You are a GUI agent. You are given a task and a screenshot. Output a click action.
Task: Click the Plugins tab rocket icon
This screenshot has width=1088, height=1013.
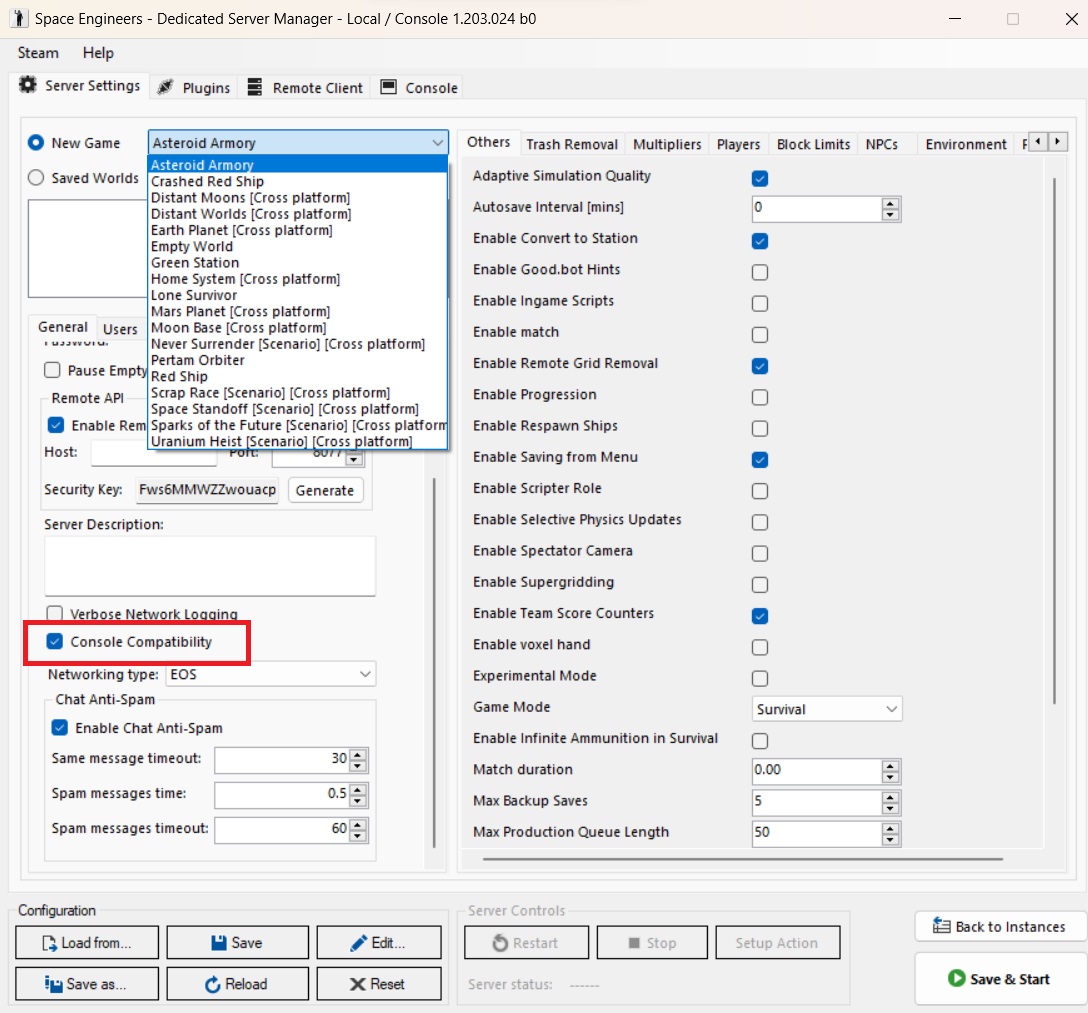tap(166, 88)
